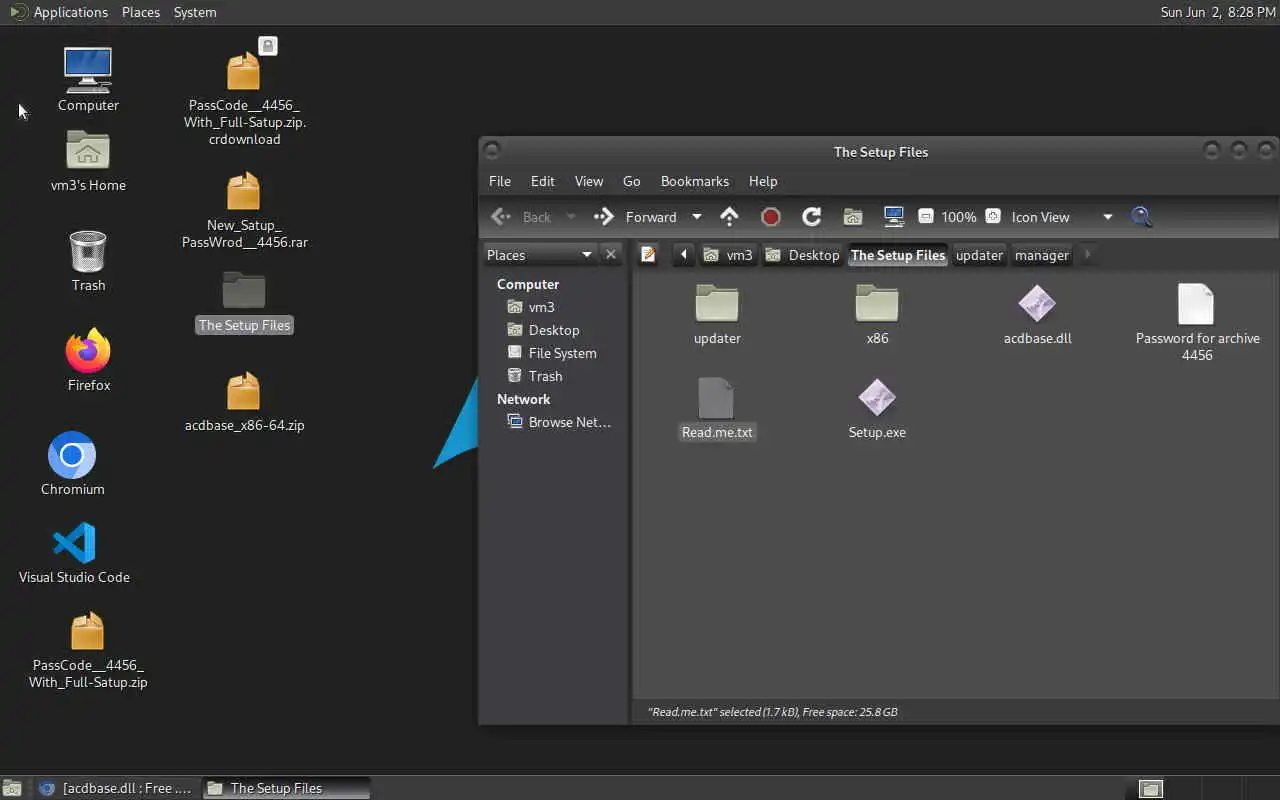Zoom in using the plus button

[993, 217]
